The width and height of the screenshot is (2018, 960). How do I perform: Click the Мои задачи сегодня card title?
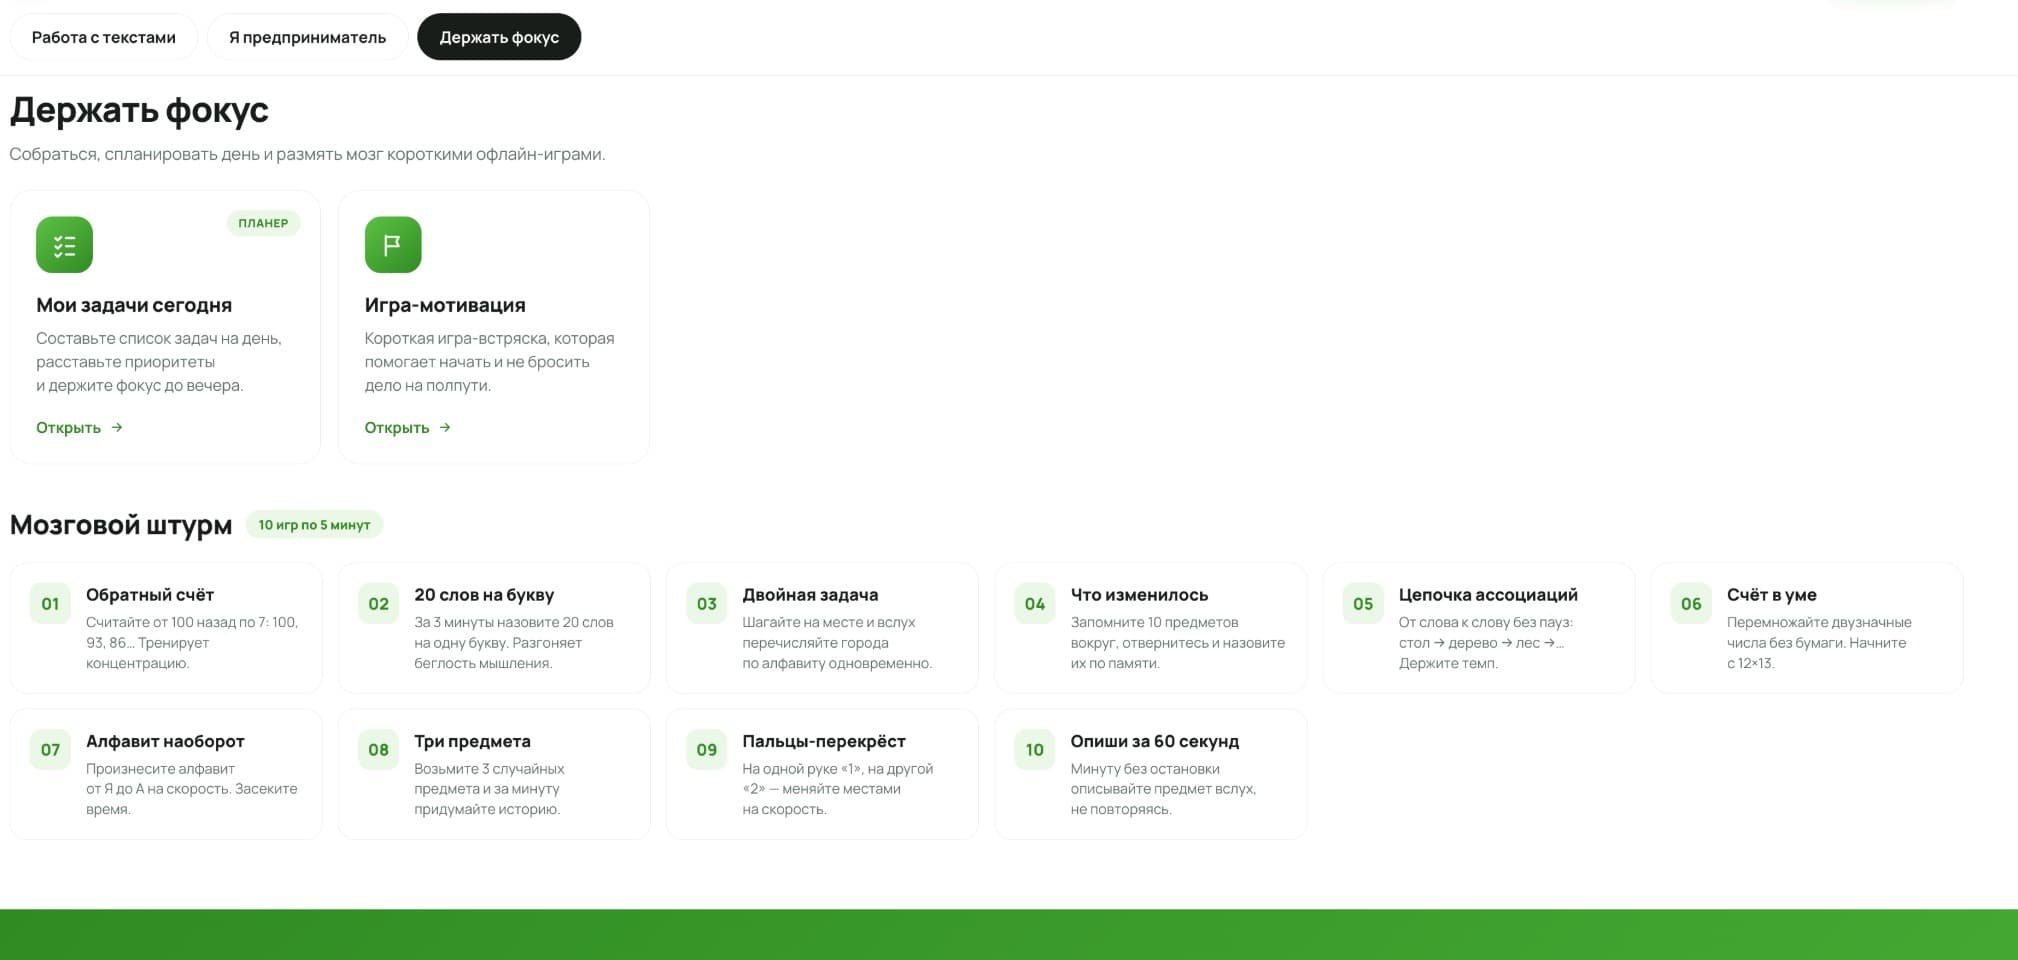134,305
